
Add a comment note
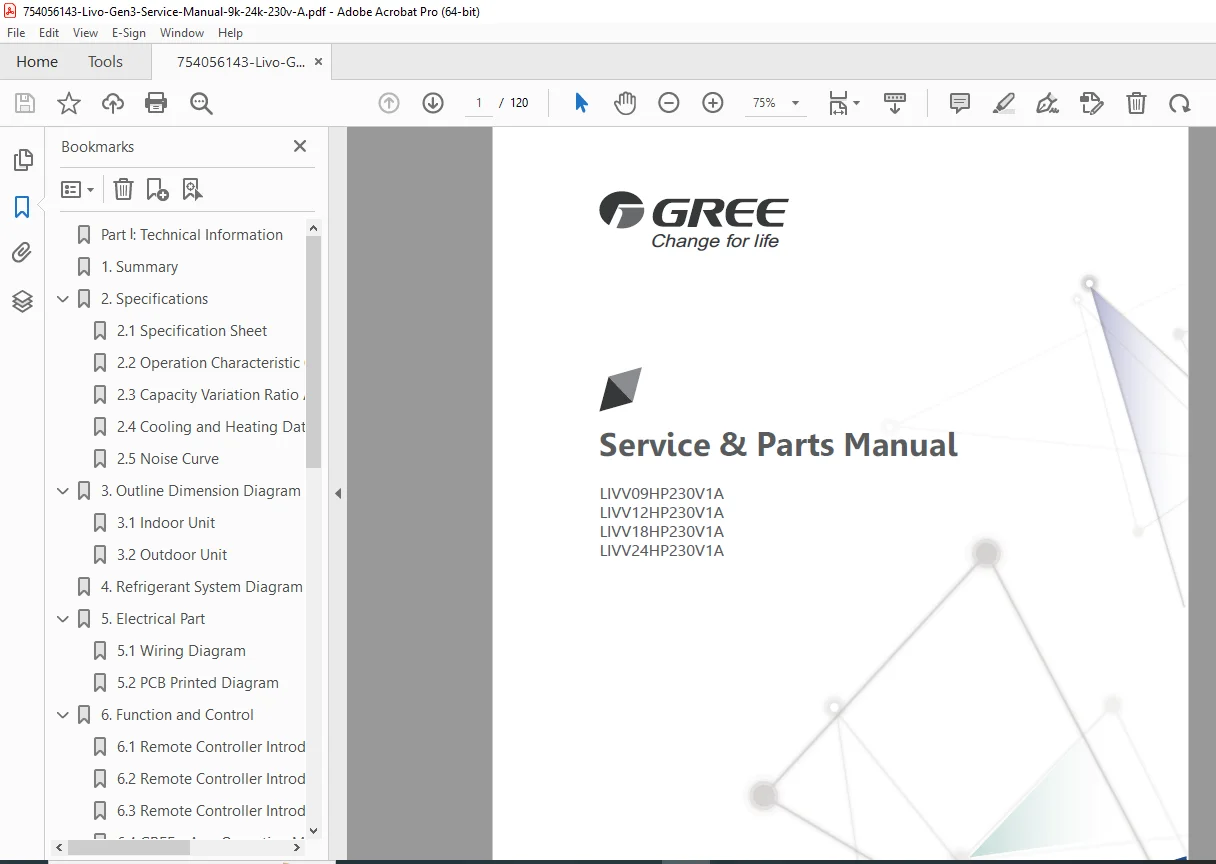point(960,103)
